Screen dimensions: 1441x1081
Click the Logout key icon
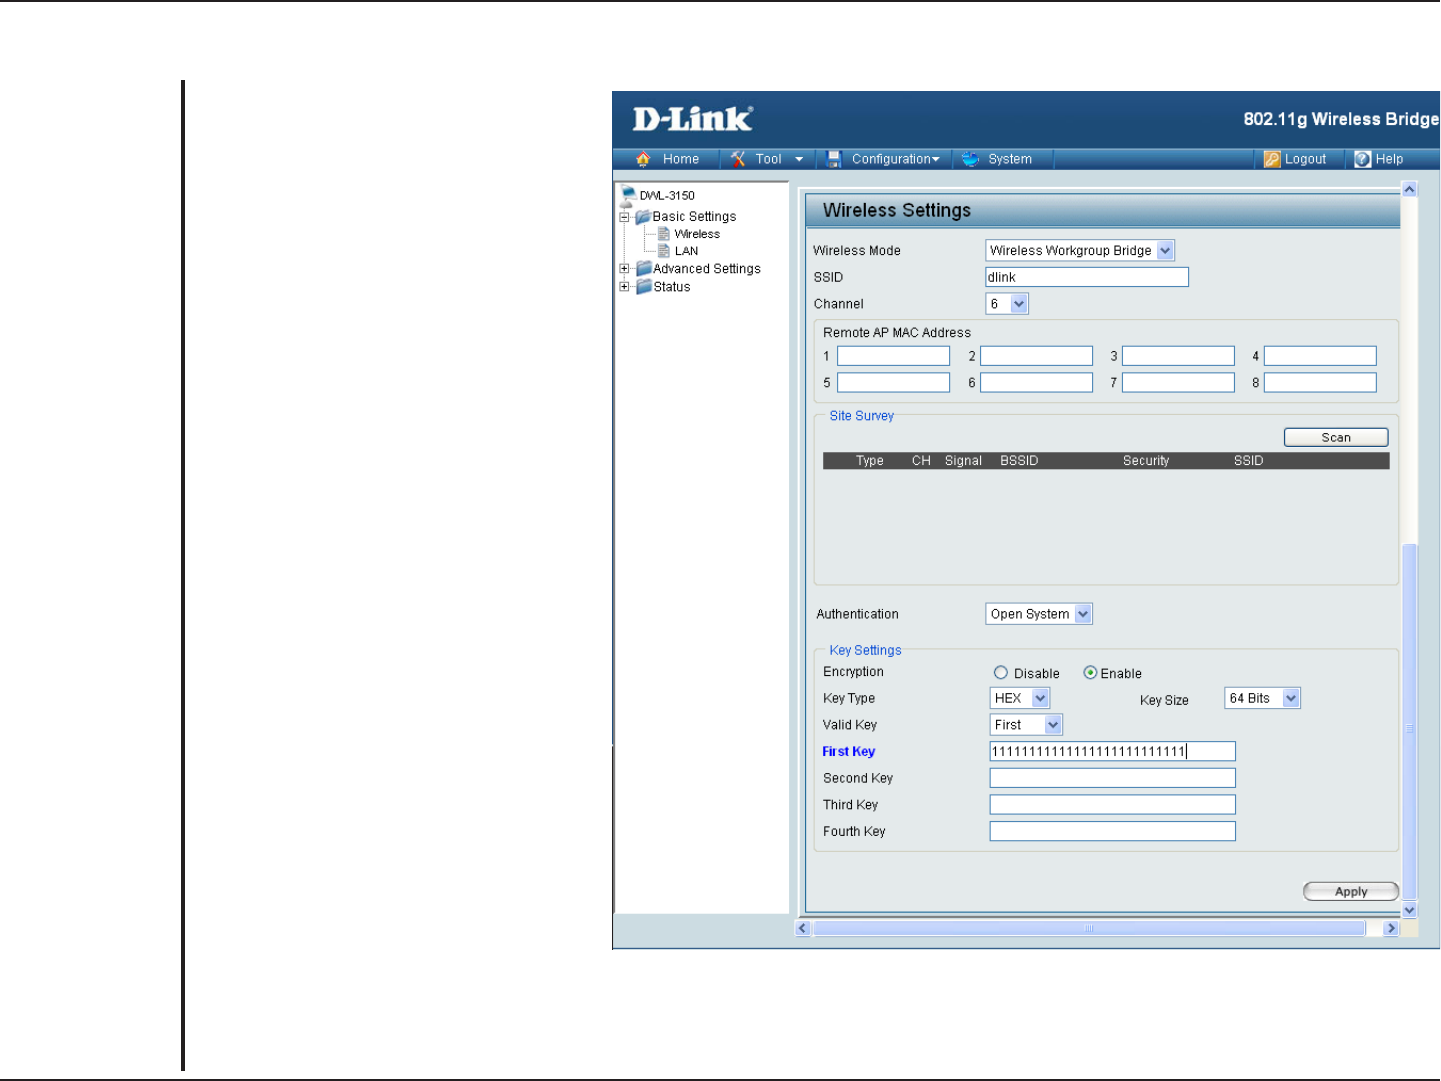tap(1272, 159)
